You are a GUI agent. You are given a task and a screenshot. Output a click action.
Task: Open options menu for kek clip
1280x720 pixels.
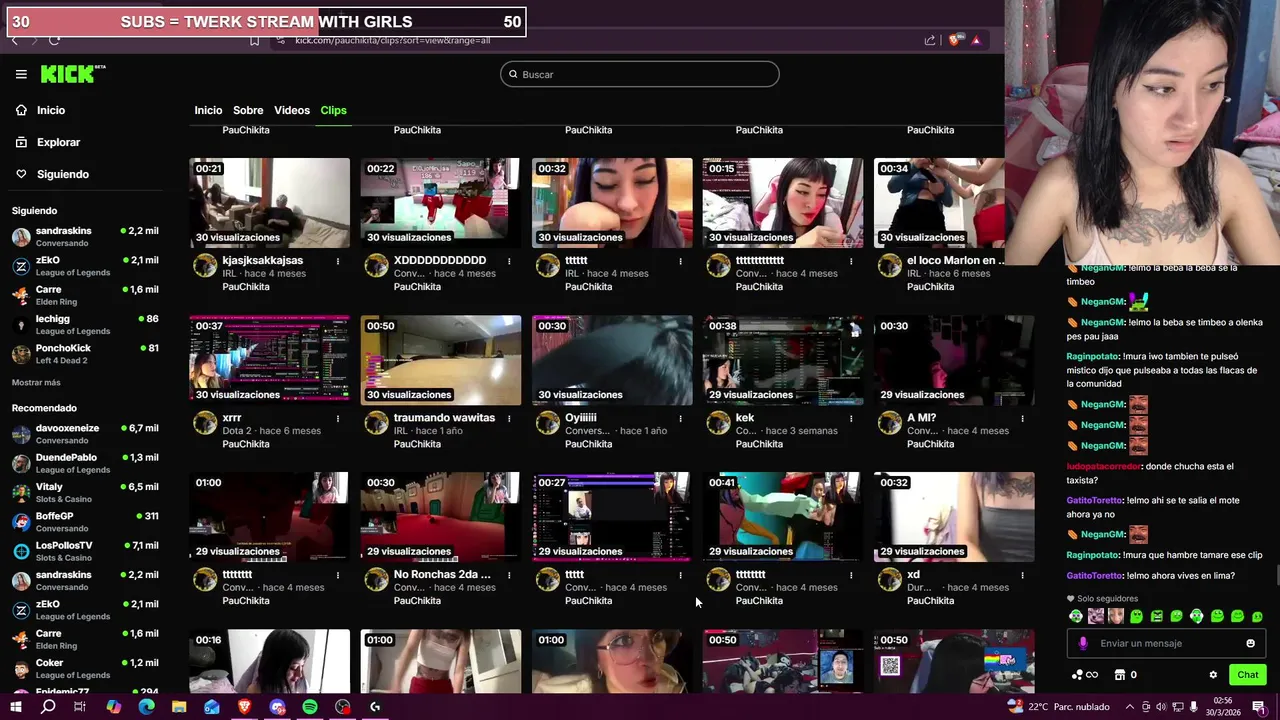851,418
